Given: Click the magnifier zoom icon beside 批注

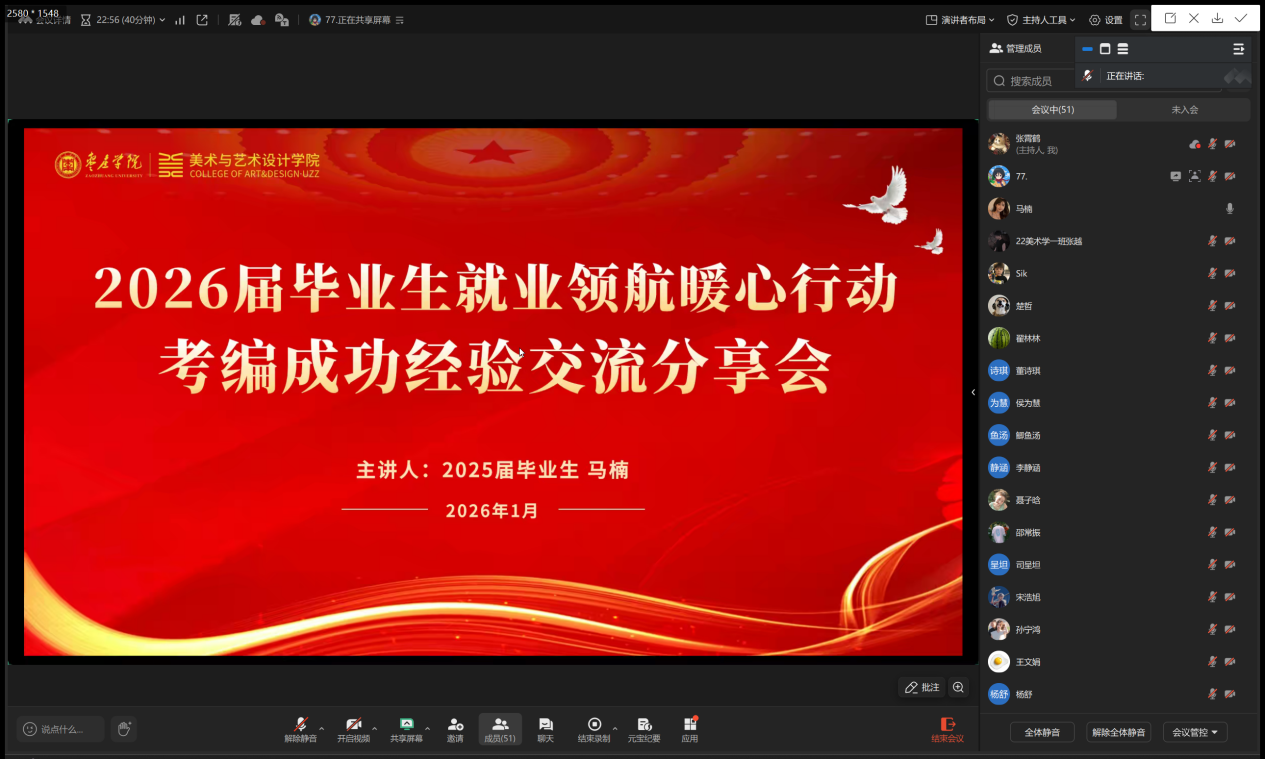Looking at the screenshot, I should pyautogui.click(x=959, y=687).
